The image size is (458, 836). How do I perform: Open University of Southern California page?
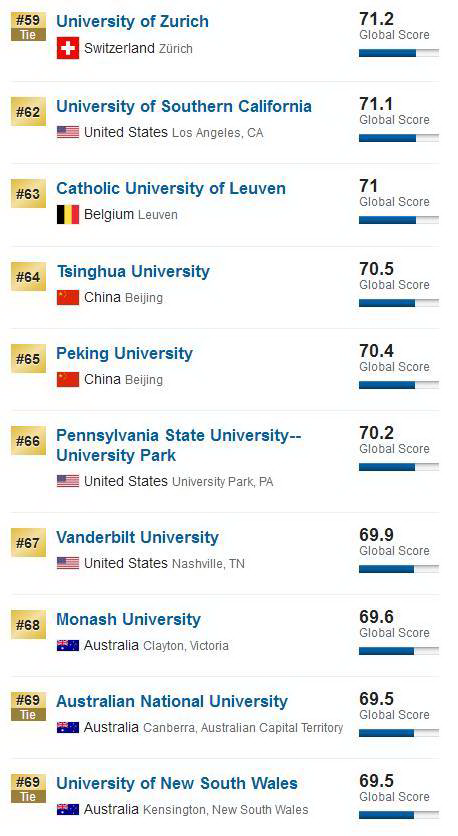184,106
